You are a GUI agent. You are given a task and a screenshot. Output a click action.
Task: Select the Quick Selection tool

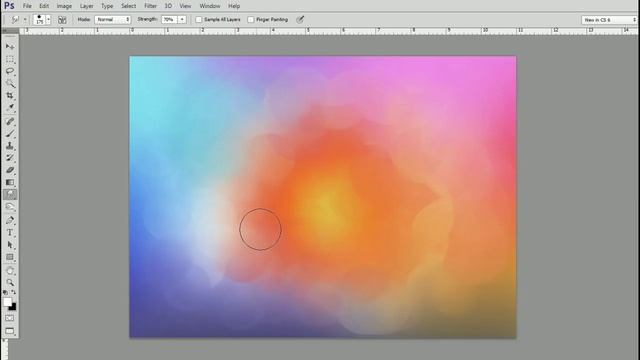(x=10, y=84)
